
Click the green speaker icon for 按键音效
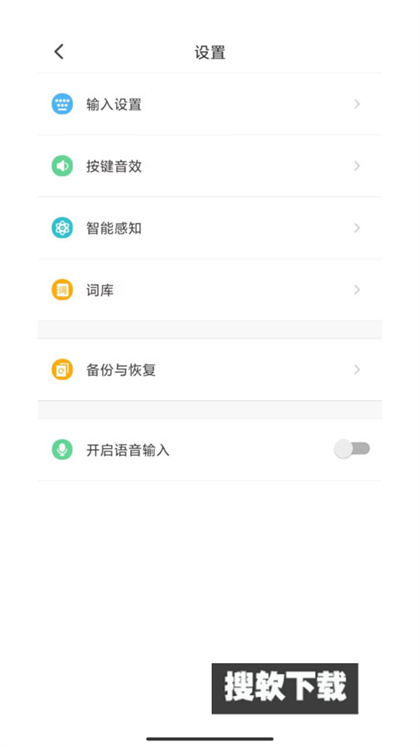(62, 166)
